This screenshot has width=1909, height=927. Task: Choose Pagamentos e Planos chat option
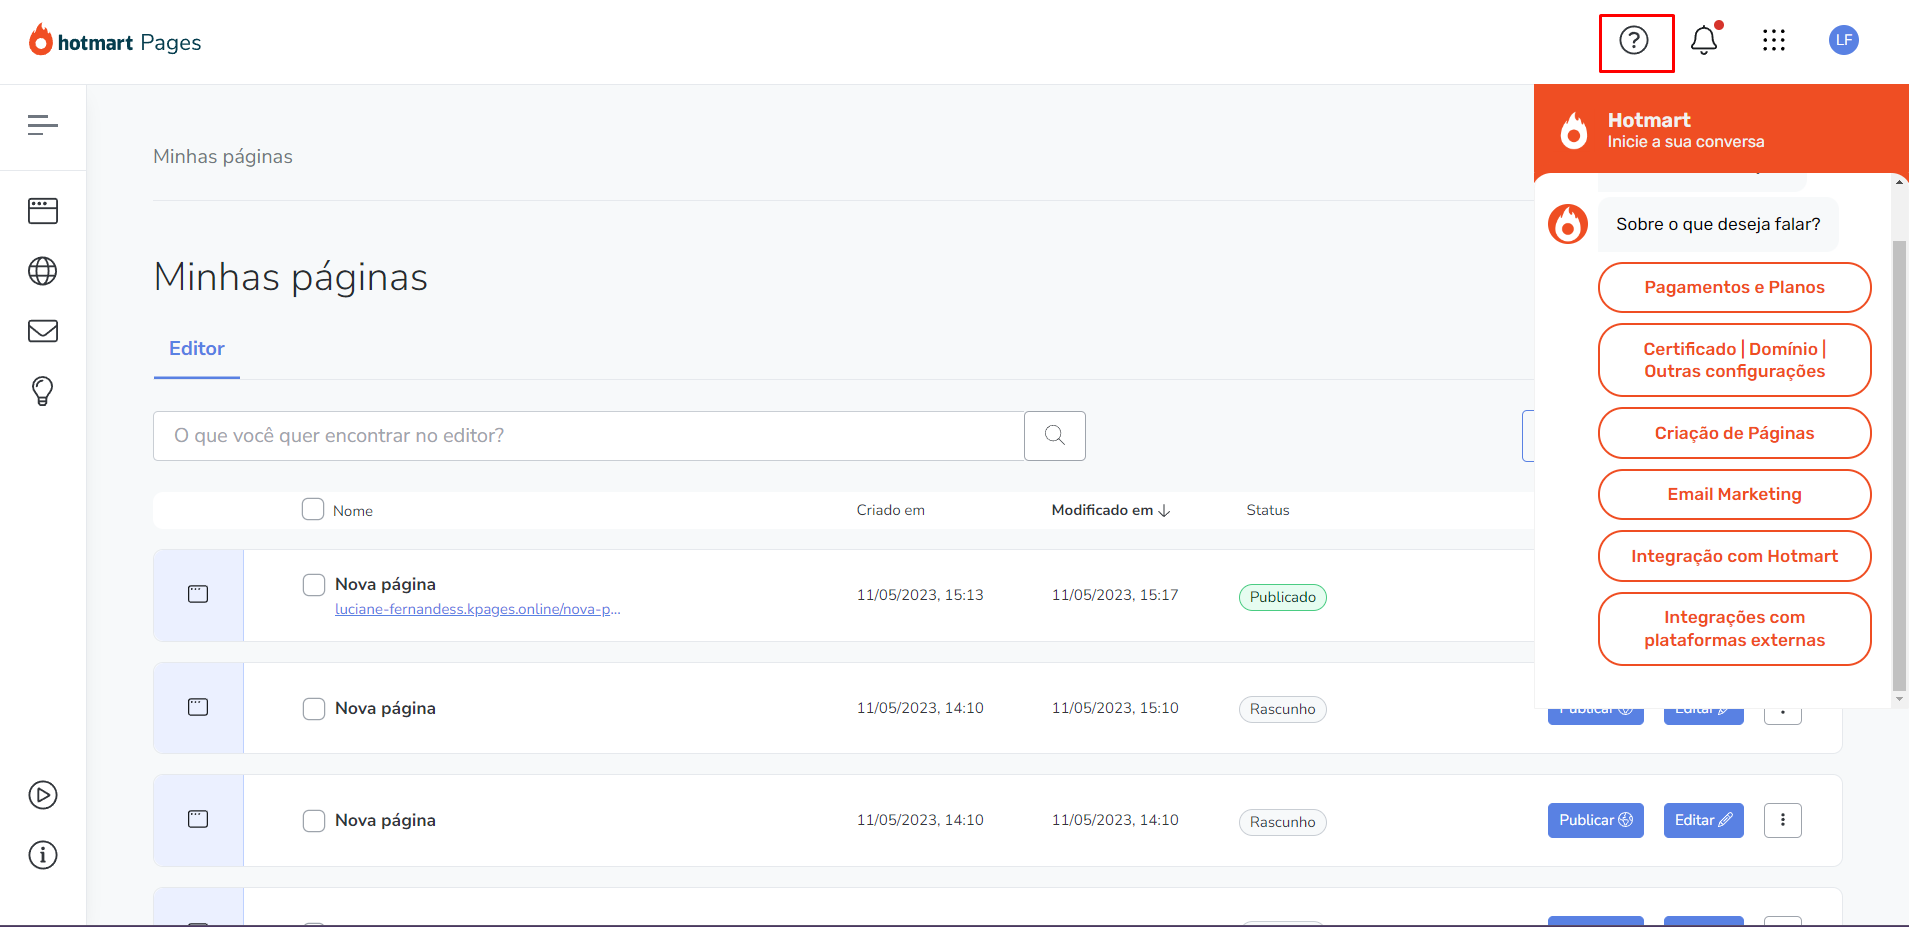pyautogui.click(x=1734, y=288)
